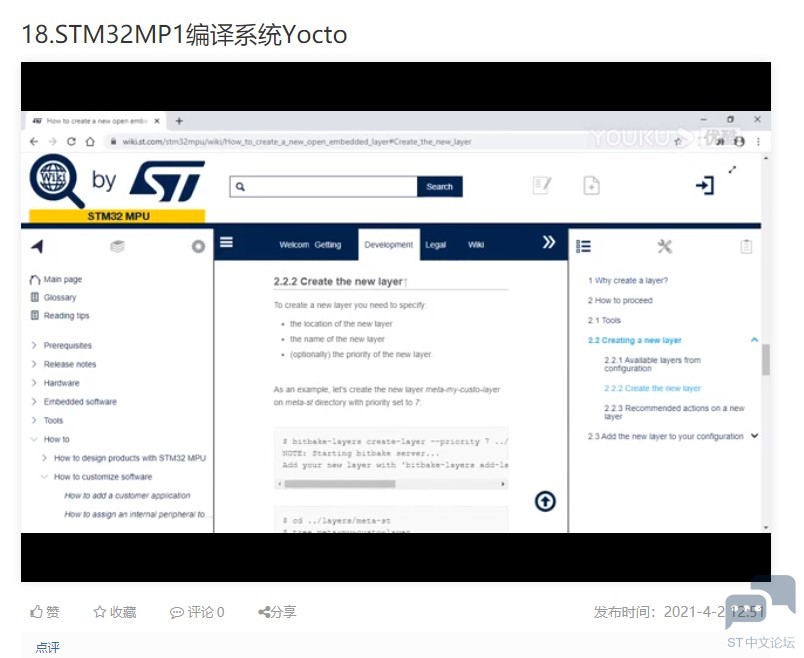Open Main page link
Screen dimensions: 804x658
pos(63,279)
